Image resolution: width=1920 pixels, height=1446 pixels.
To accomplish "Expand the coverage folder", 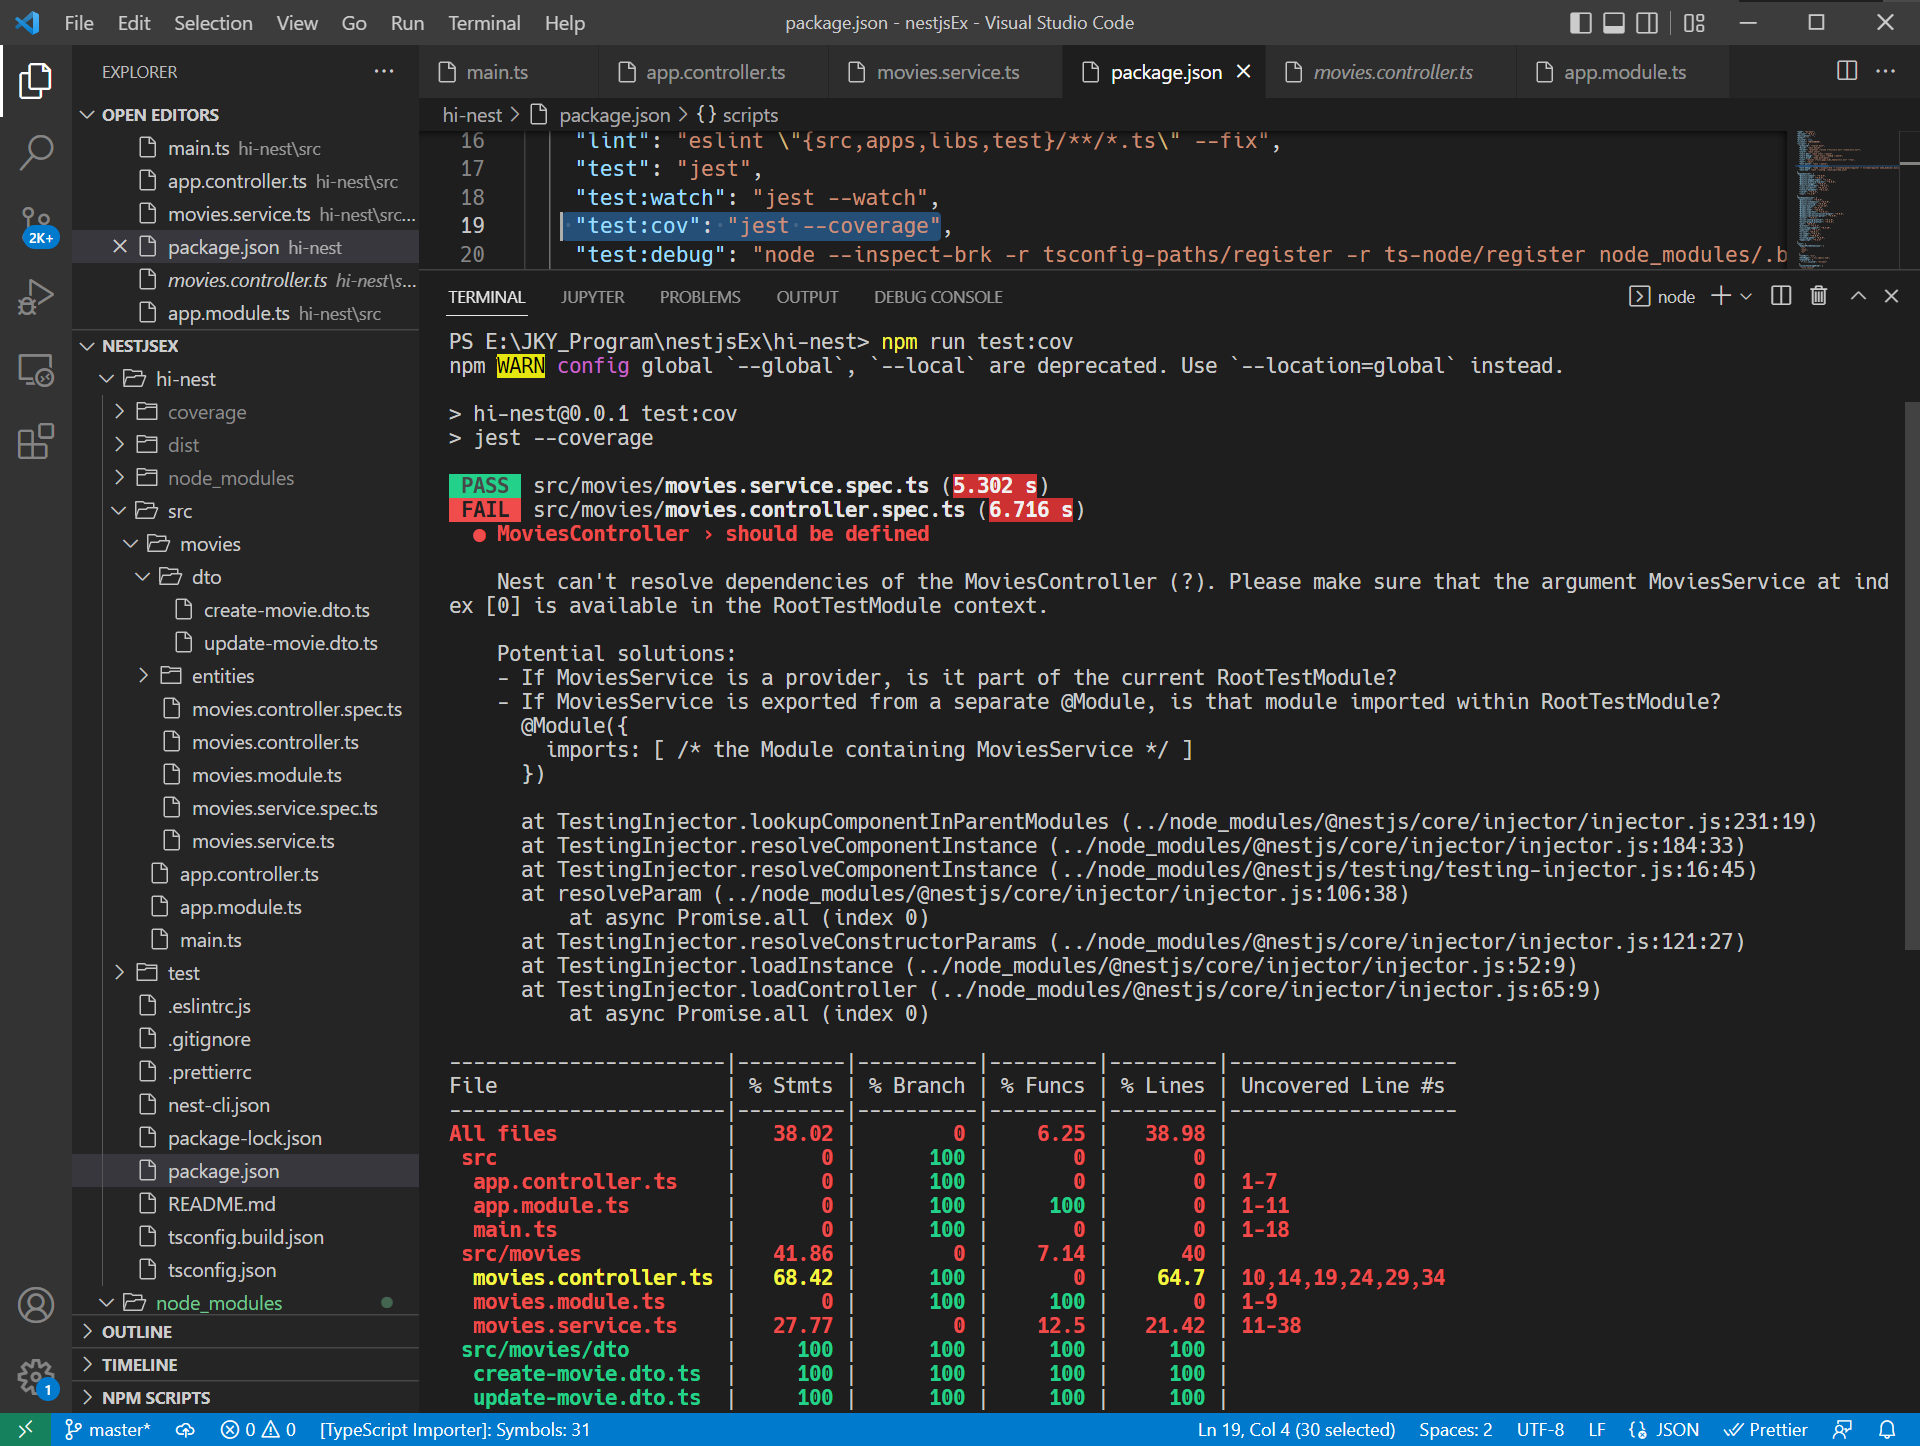I will point(206,412).
